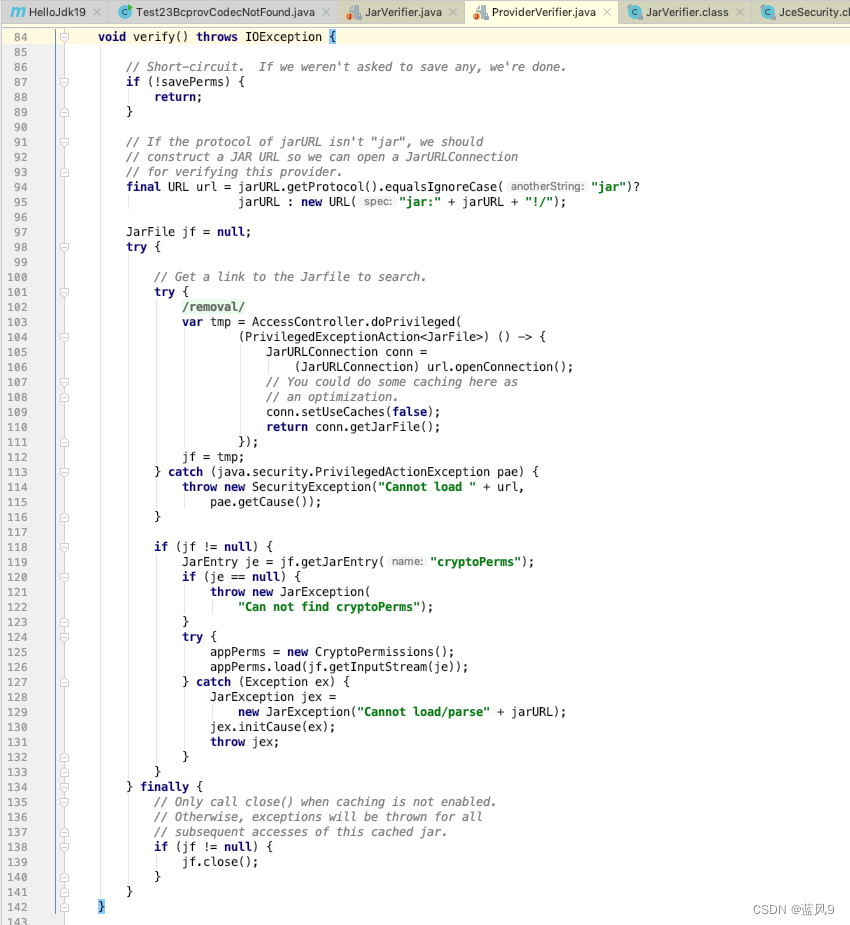Fold the lambda expression at line 104
Viewport: 850px width, 925px height.
[x=64, y=337]
